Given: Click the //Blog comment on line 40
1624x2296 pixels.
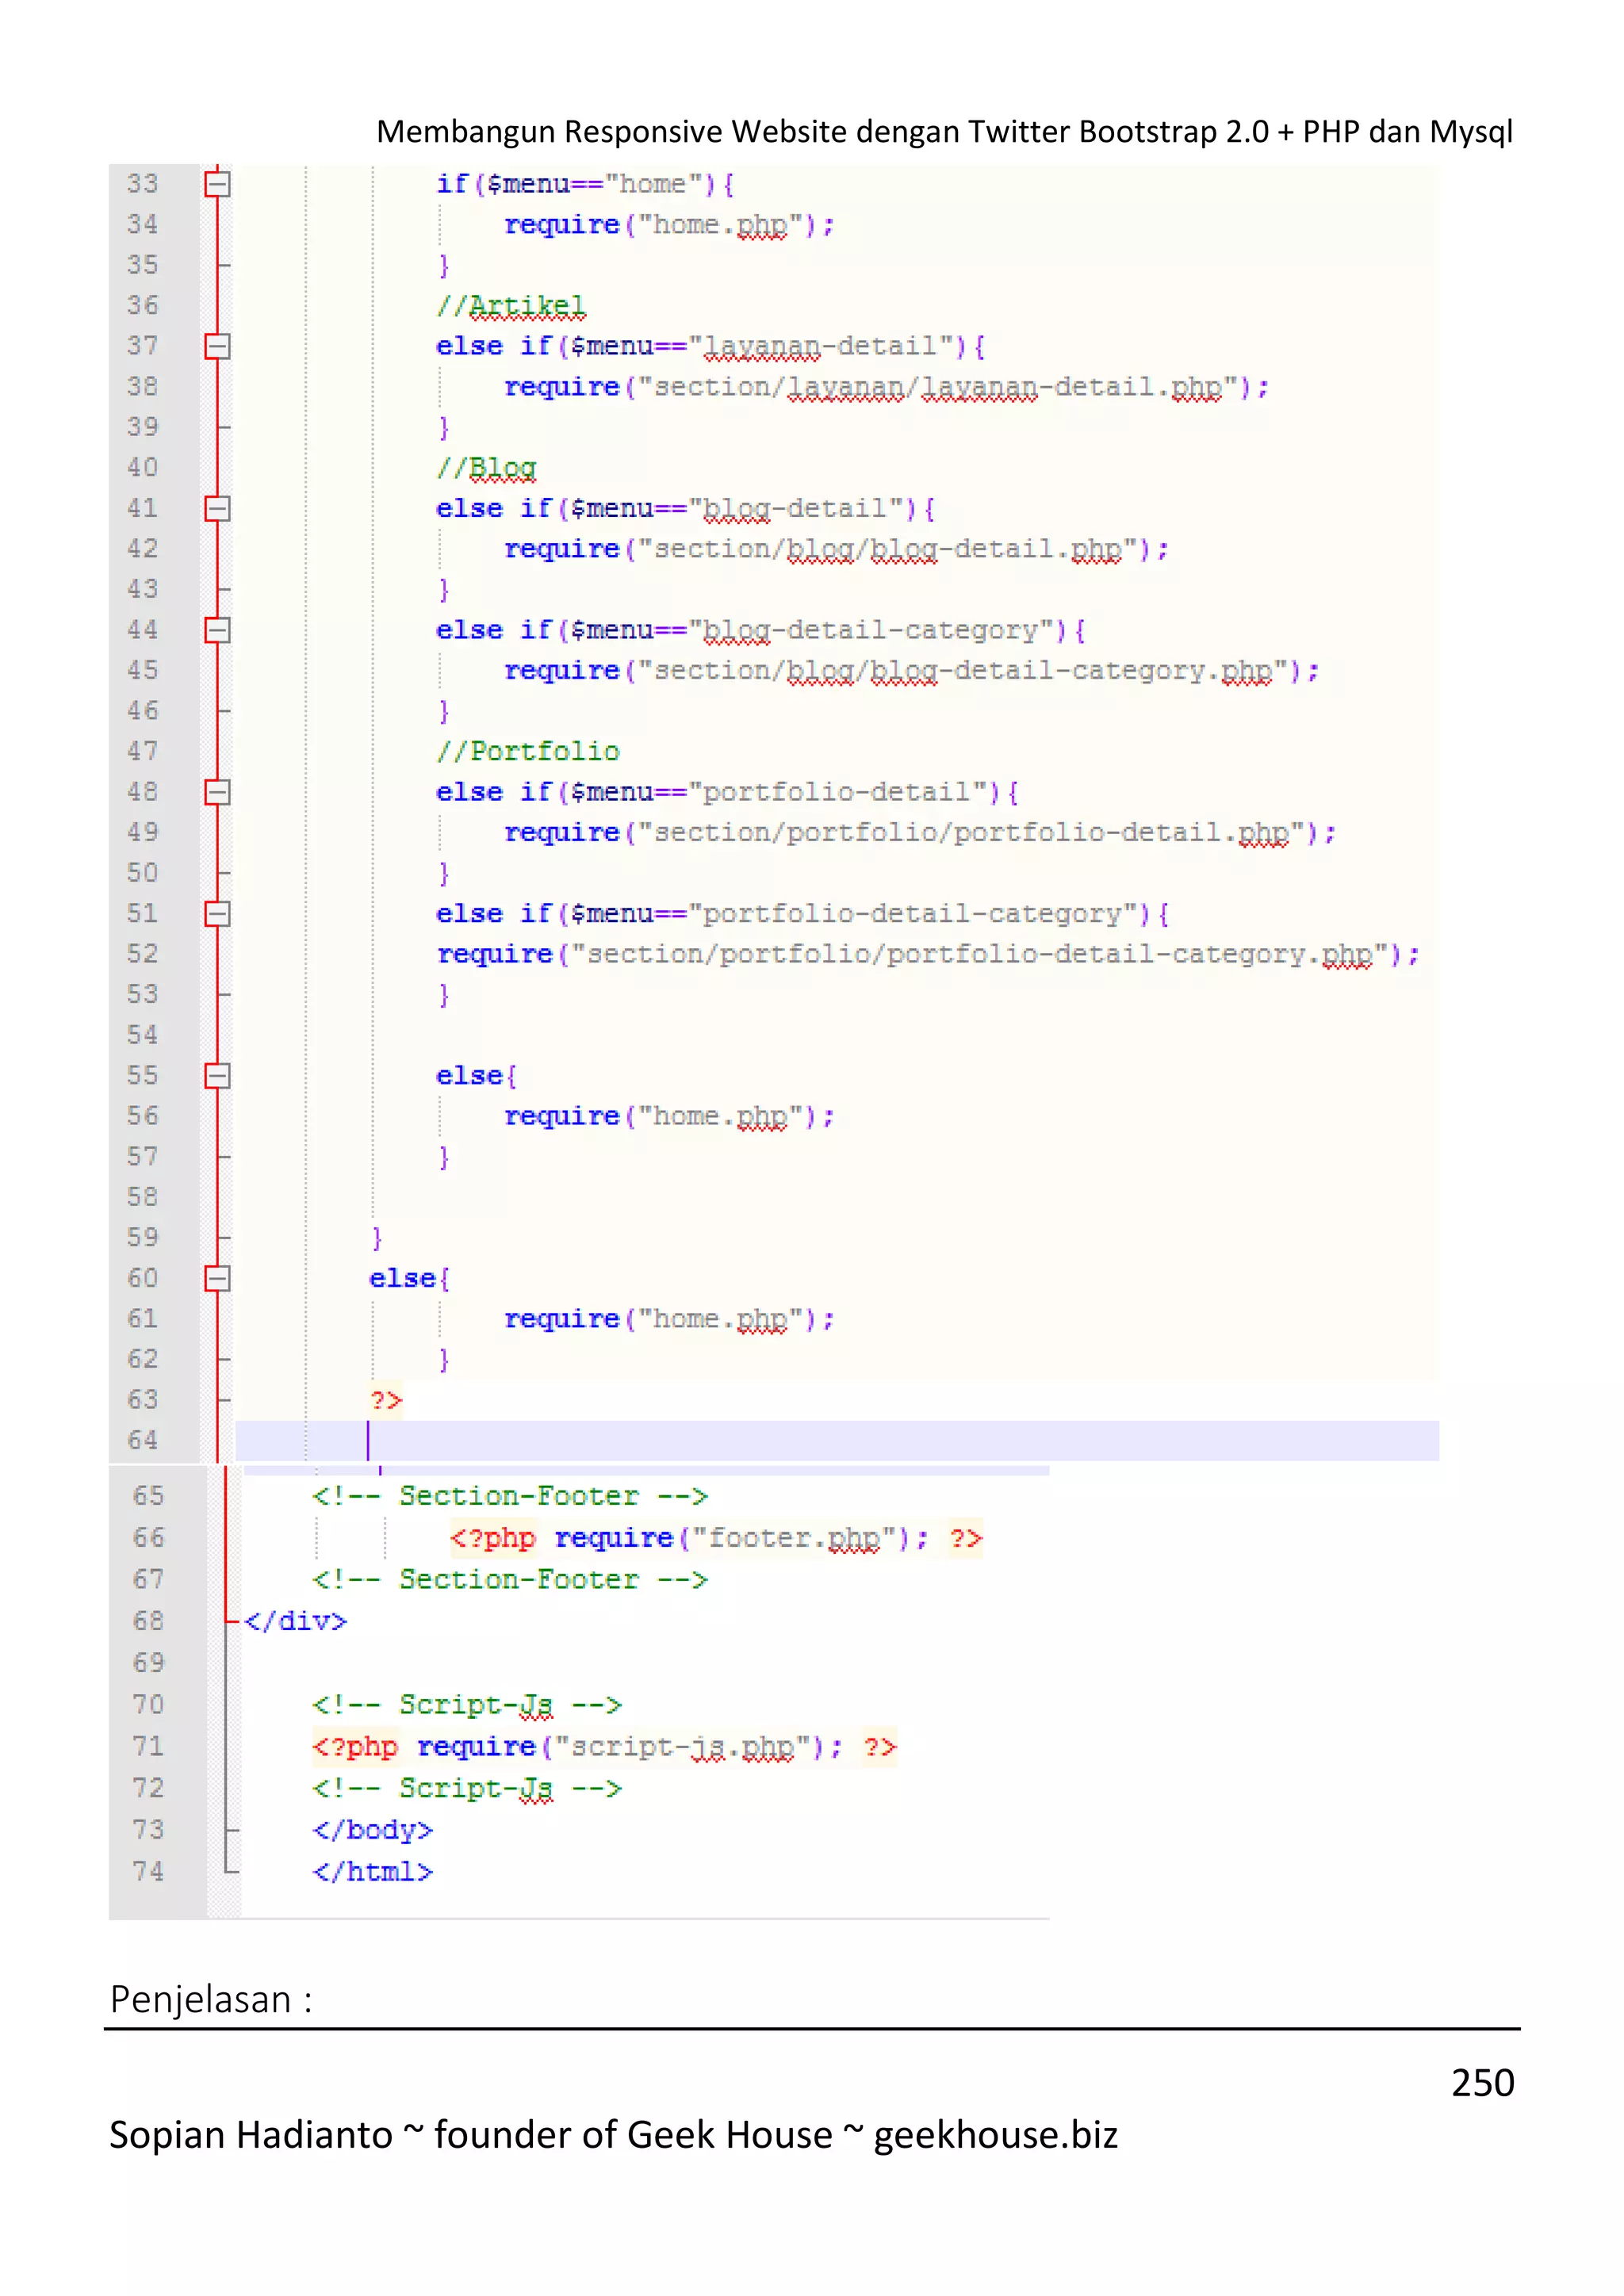Looking at the screenshot, I should [x=486, y=468].
